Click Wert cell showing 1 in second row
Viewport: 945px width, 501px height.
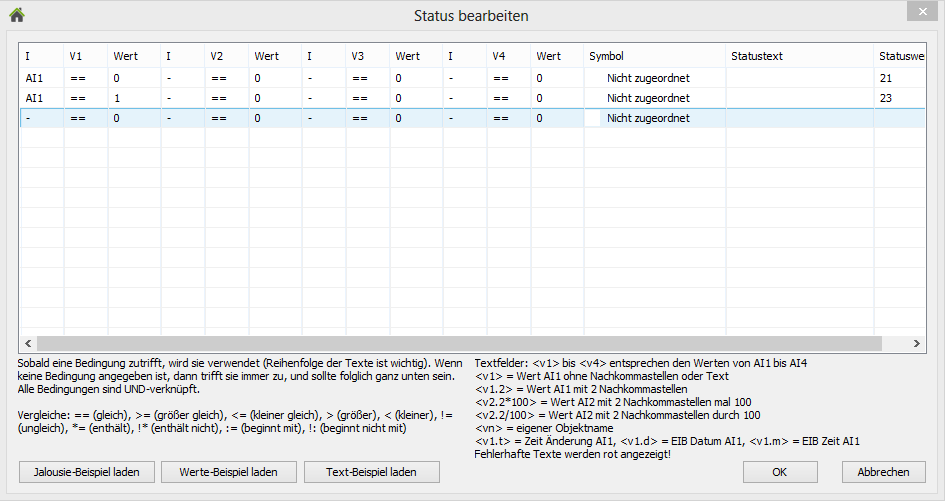pyautogui.click(x=134, y=98)
